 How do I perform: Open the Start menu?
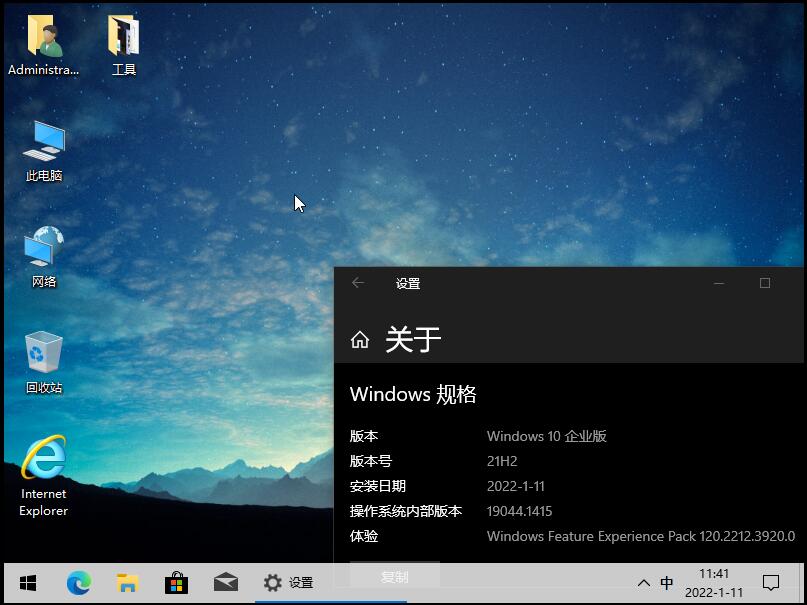28,582
